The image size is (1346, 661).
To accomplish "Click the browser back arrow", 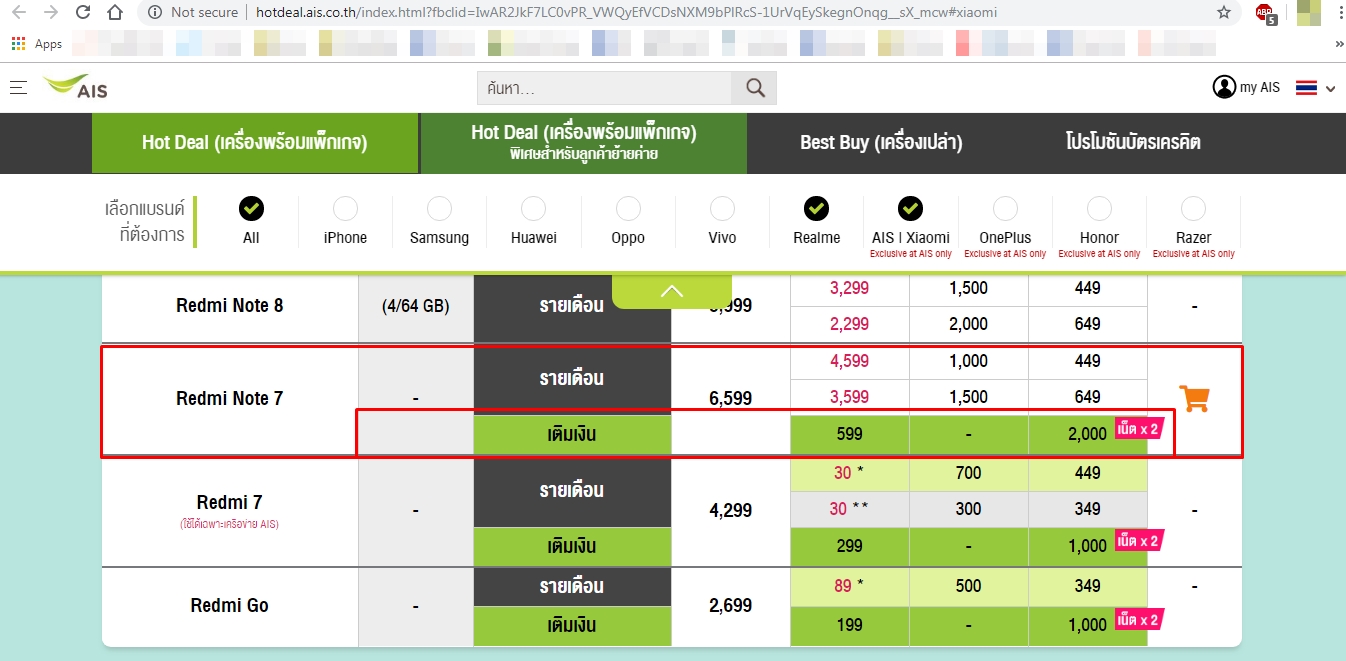I will pos(19,13).
